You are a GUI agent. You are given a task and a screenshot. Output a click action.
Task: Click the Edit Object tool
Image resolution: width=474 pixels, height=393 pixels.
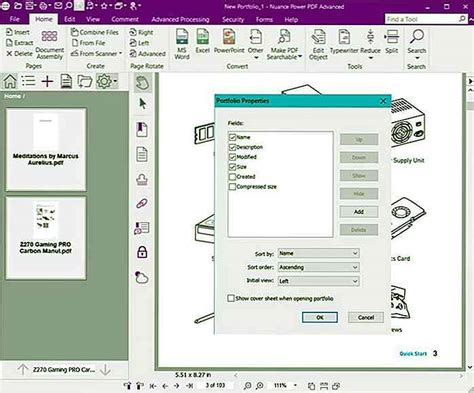pos(318,44)
